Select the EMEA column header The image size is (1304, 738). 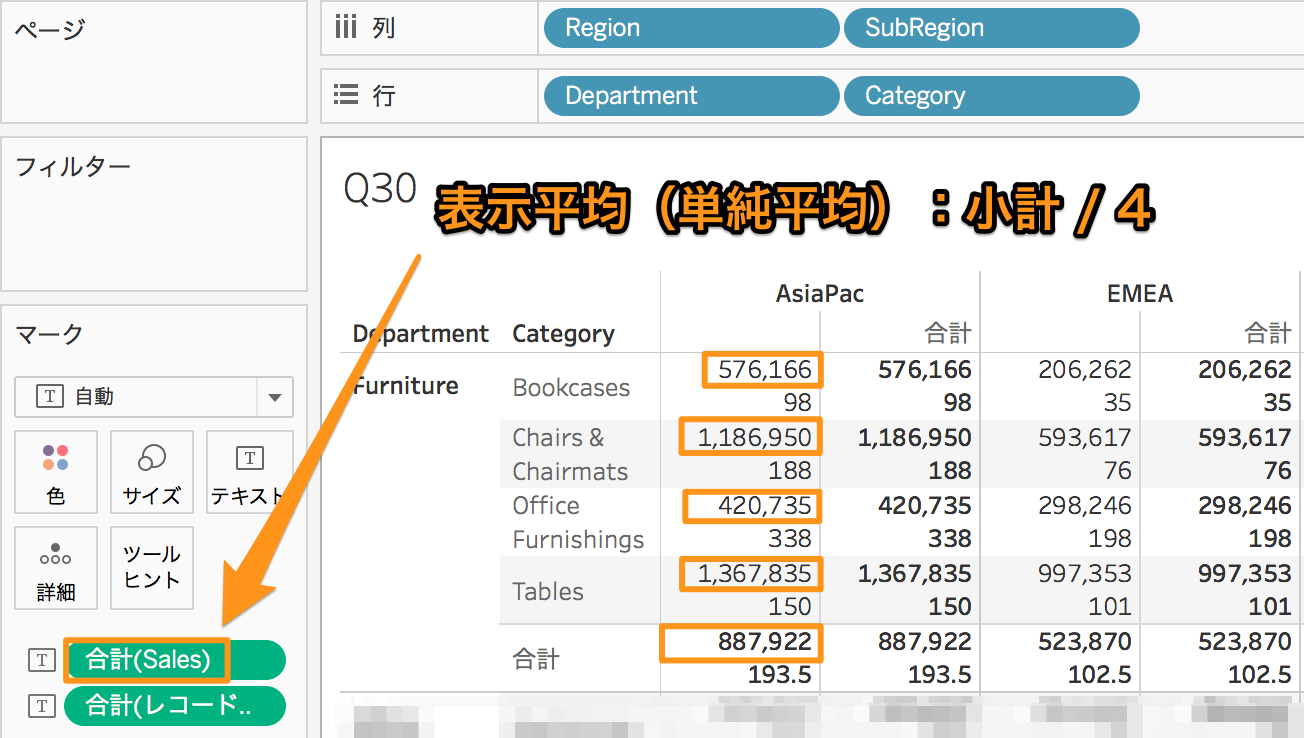point(1140,293)
